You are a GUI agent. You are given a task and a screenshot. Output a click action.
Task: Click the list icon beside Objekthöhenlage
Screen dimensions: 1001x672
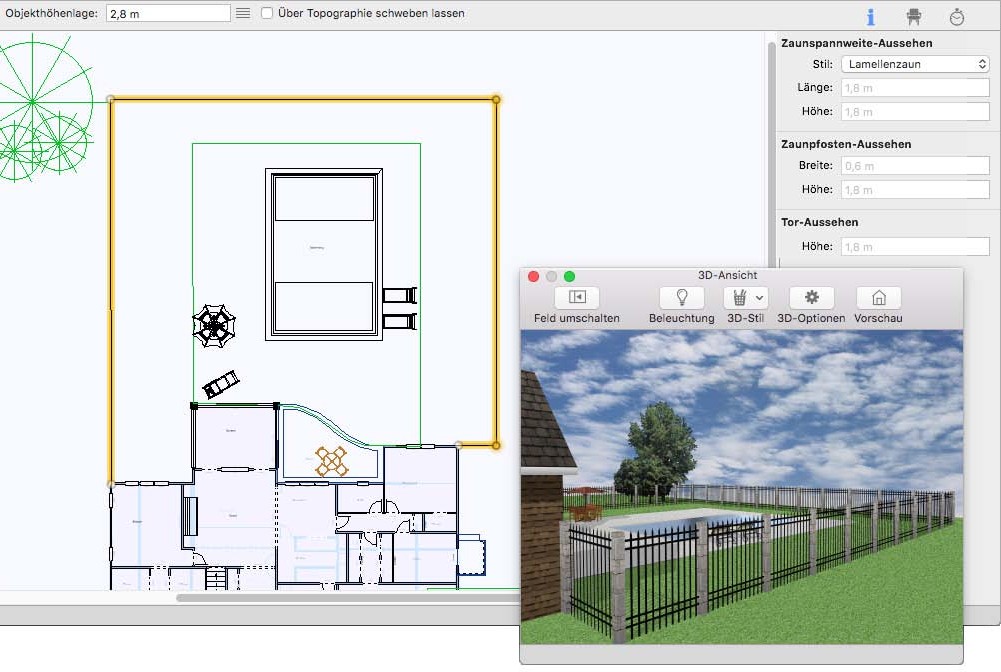point(243,14)
